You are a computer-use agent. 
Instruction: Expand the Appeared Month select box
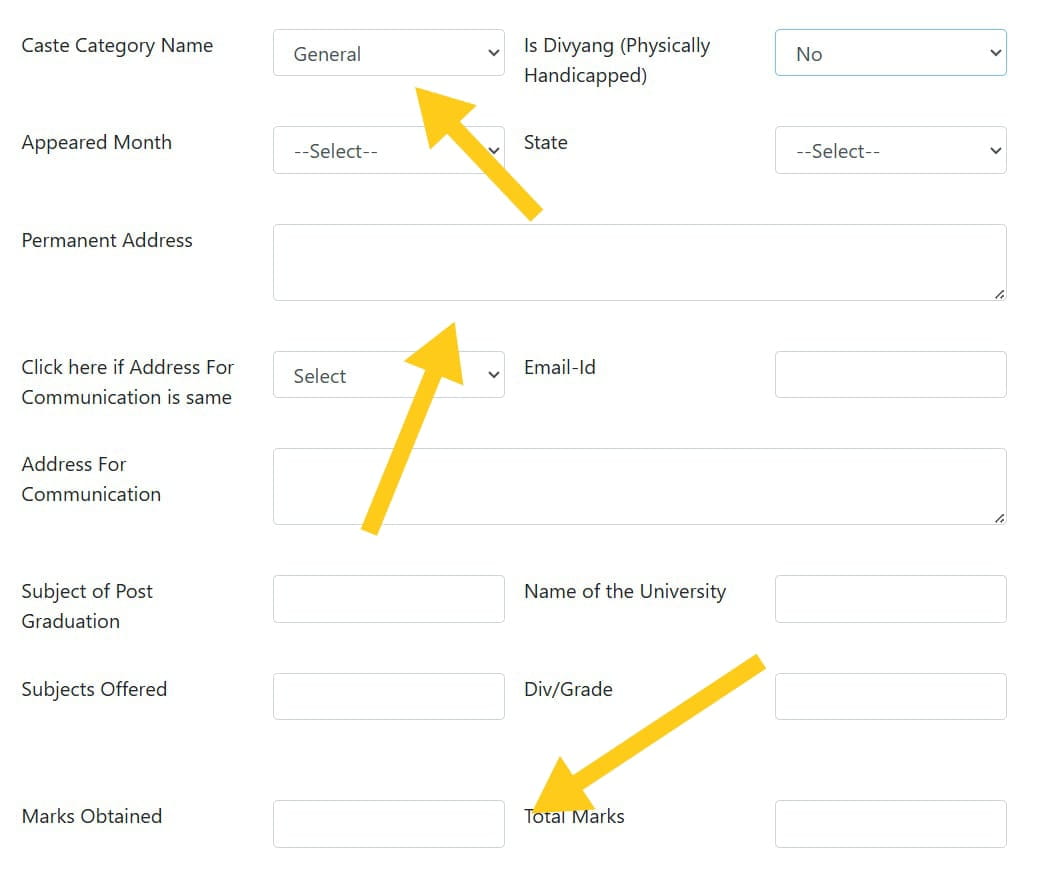point(389,151)
